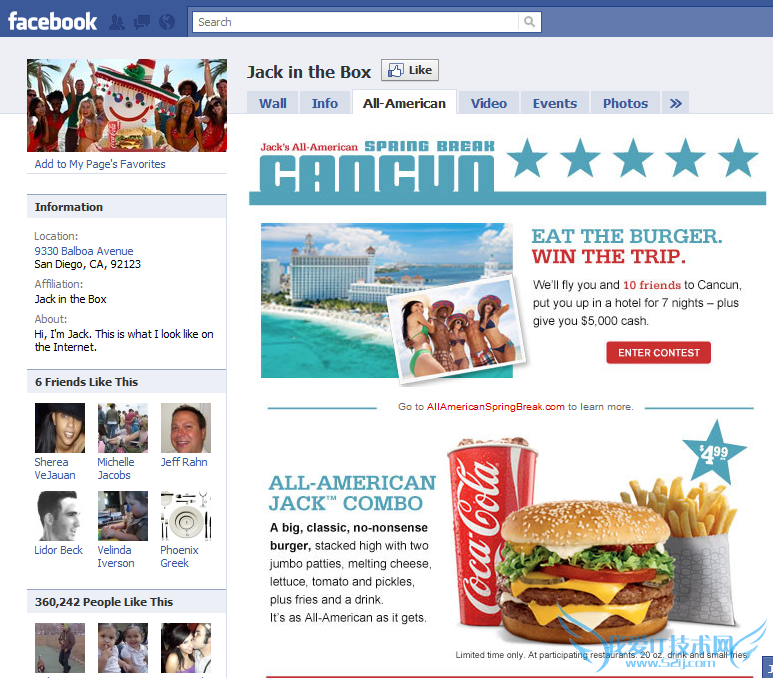Viewport: 773px width, 678px height.
Task: Click the facebook logo
Action: (x=52, y=21)
